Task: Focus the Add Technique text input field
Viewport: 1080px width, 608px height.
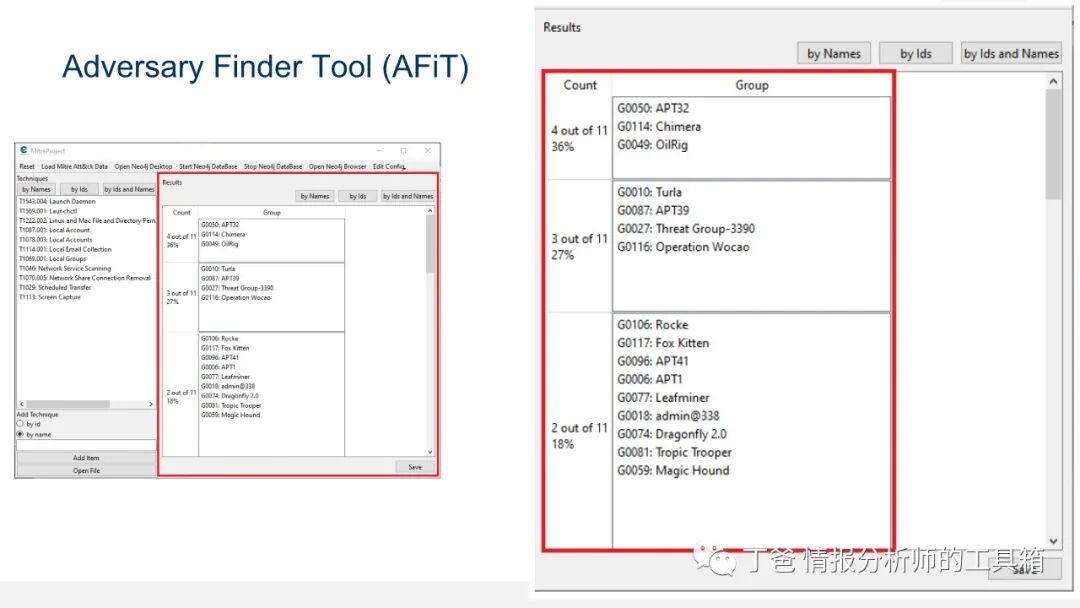Action: (86, 445)
